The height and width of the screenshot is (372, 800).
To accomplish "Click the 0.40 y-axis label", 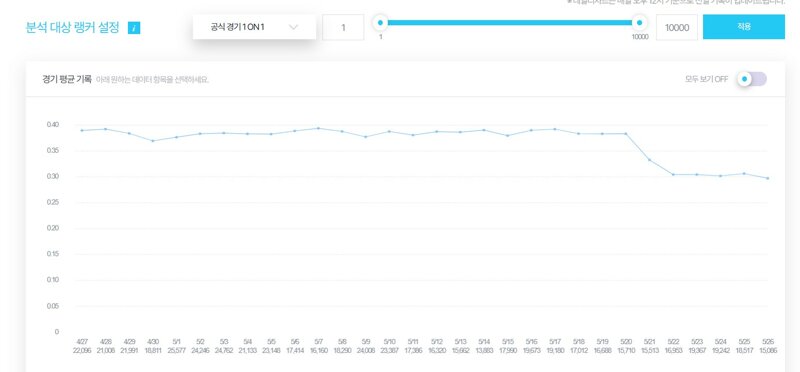I will click(53, 125).
